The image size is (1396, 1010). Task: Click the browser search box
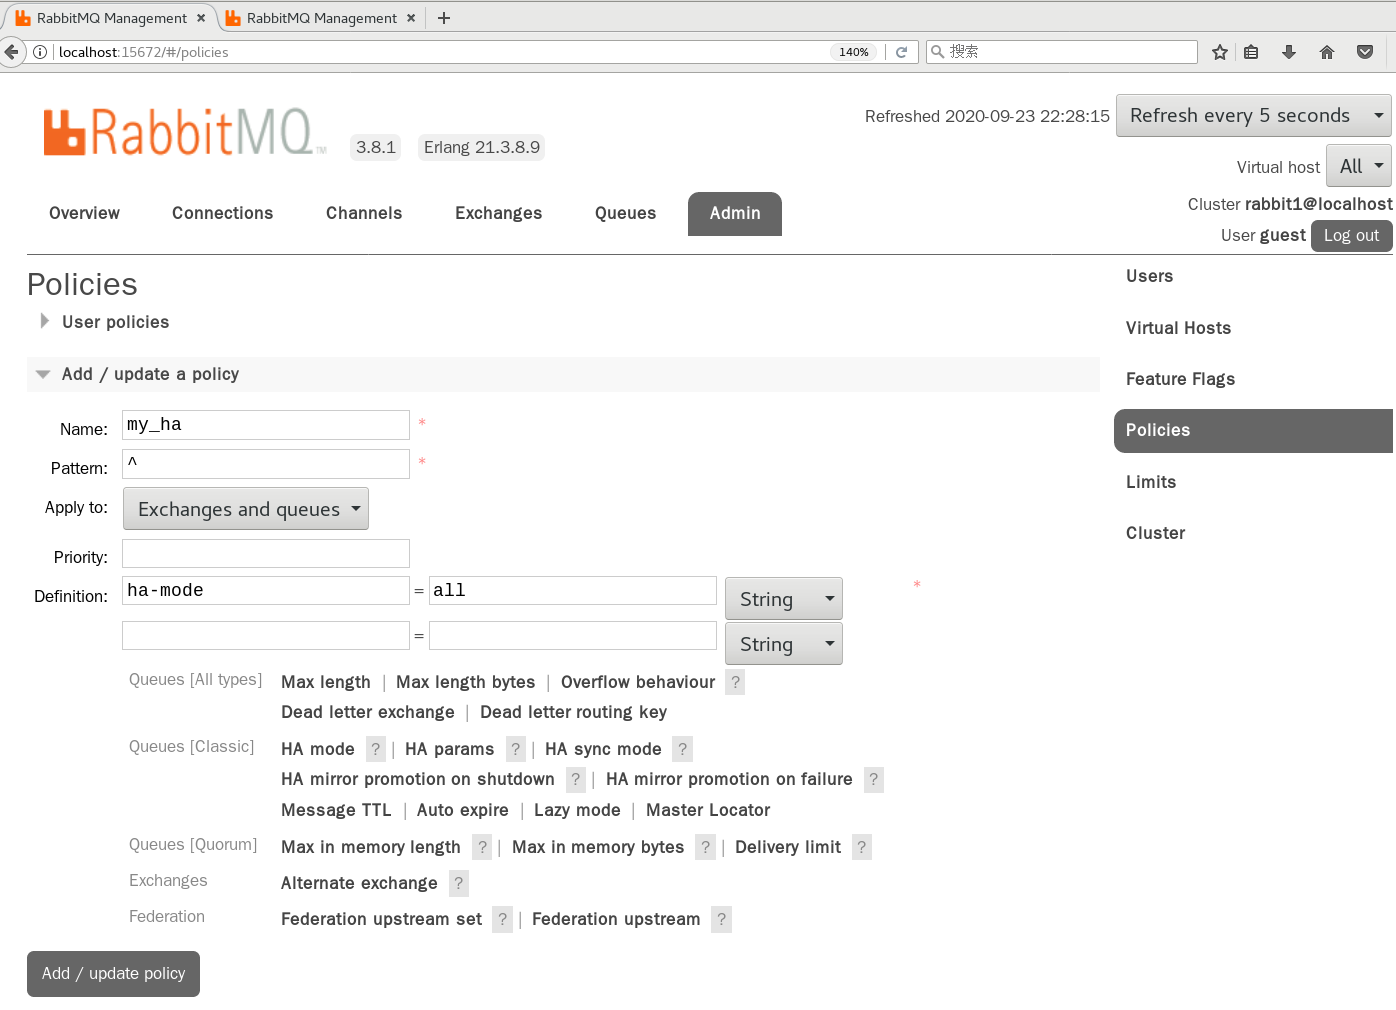click(1062, 52)
